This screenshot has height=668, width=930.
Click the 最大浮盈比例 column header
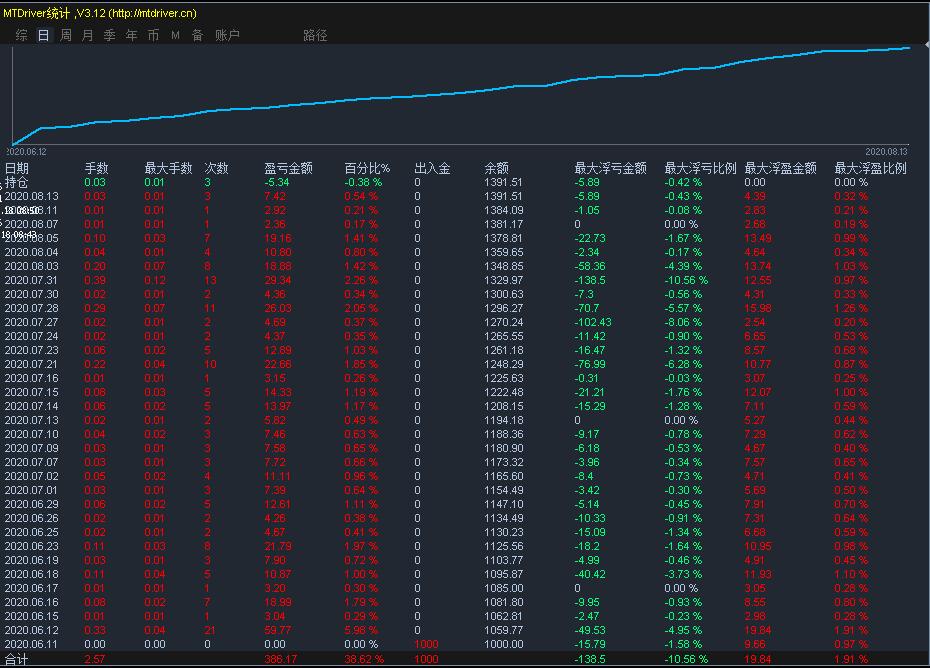click(871, 168)
